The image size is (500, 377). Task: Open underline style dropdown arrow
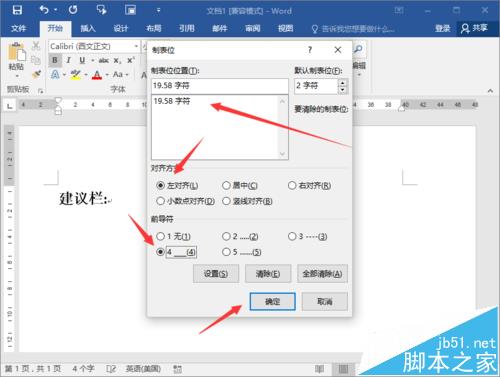(92, 61)
